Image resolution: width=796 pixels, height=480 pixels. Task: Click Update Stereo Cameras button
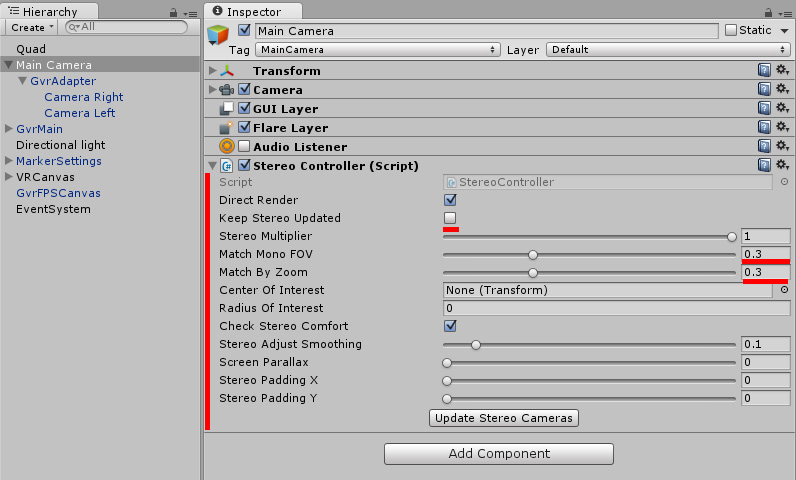[x=504, y=418]
